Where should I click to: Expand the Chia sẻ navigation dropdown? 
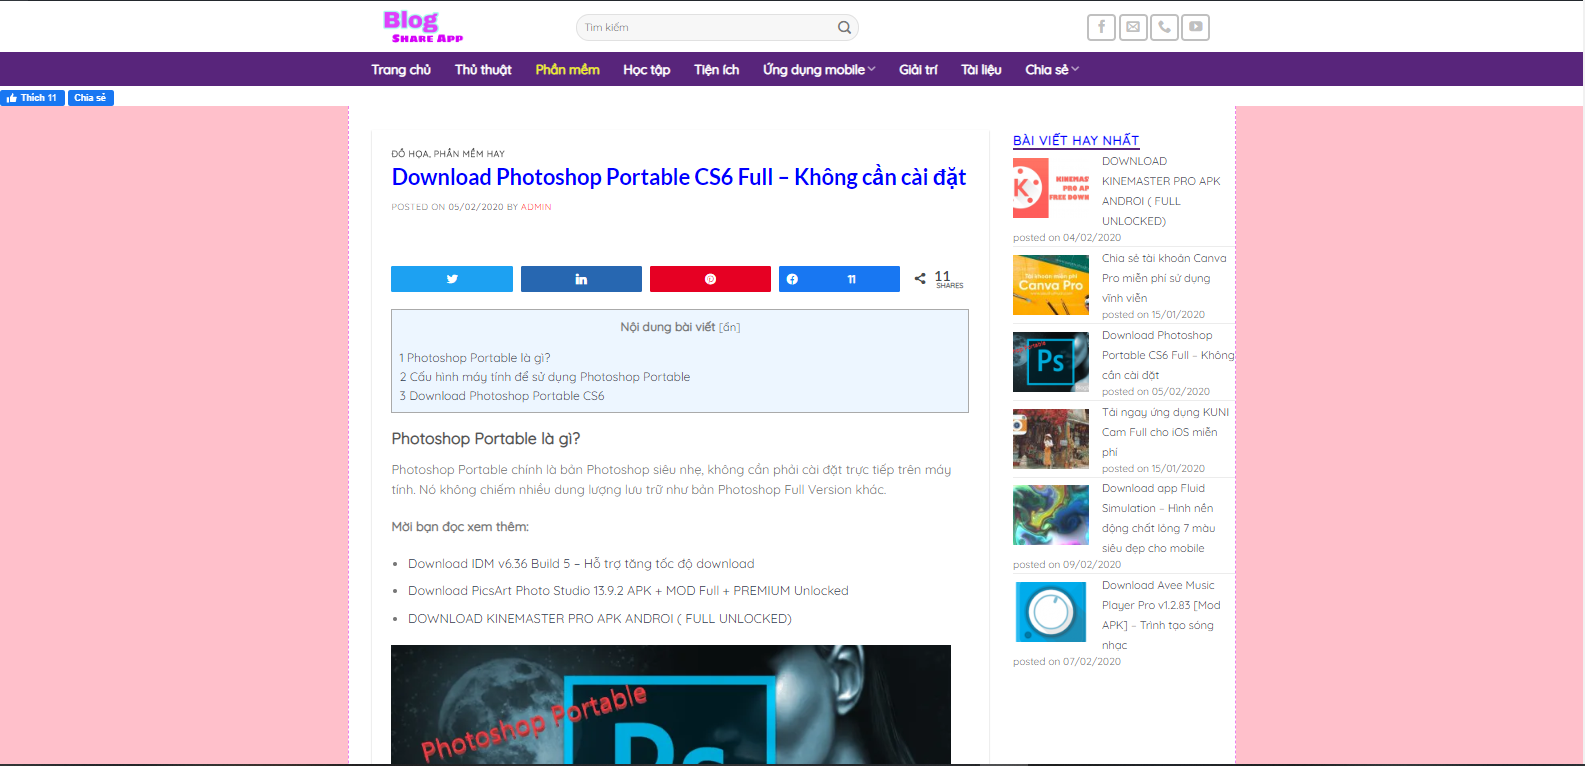click(1052, 70)
